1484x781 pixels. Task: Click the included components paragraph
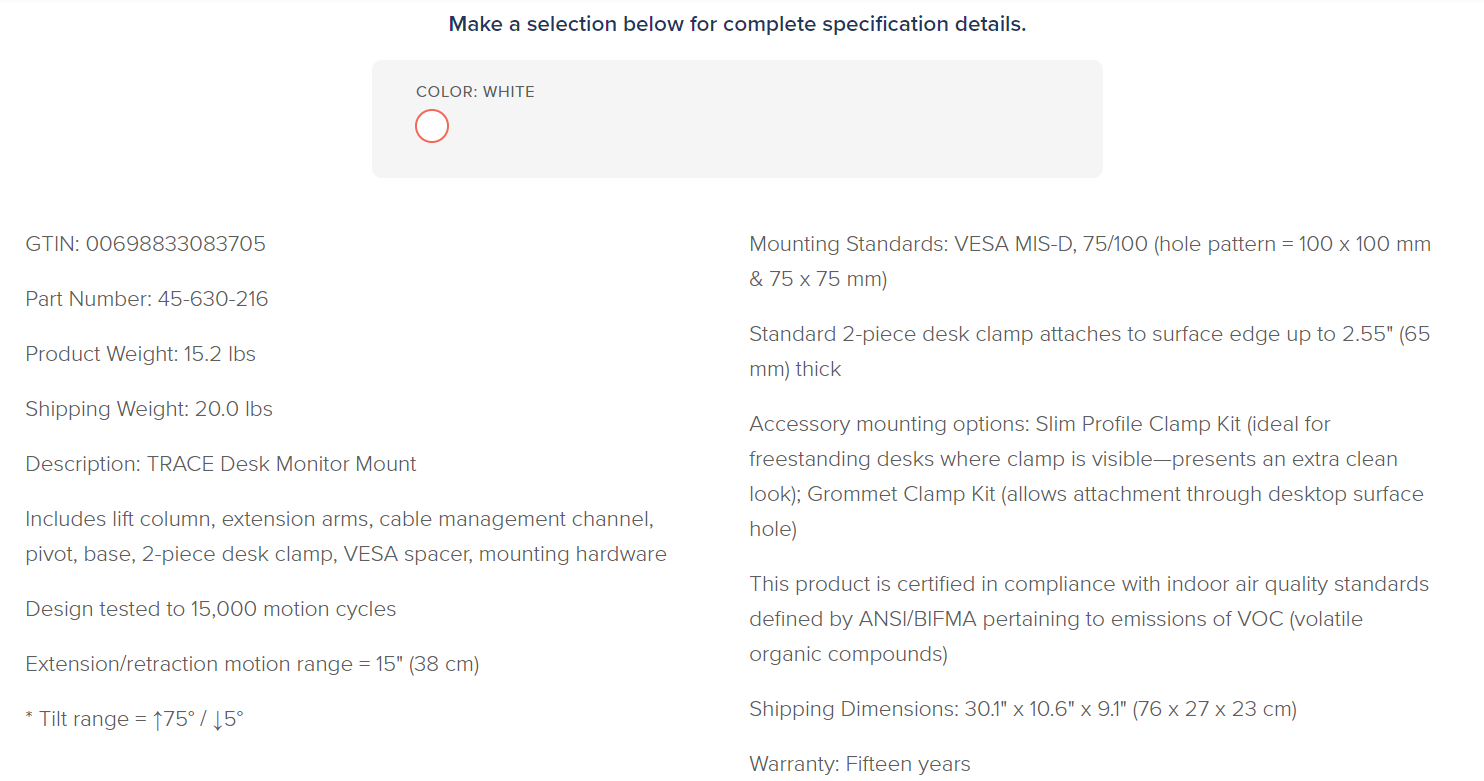pos(346,537)
